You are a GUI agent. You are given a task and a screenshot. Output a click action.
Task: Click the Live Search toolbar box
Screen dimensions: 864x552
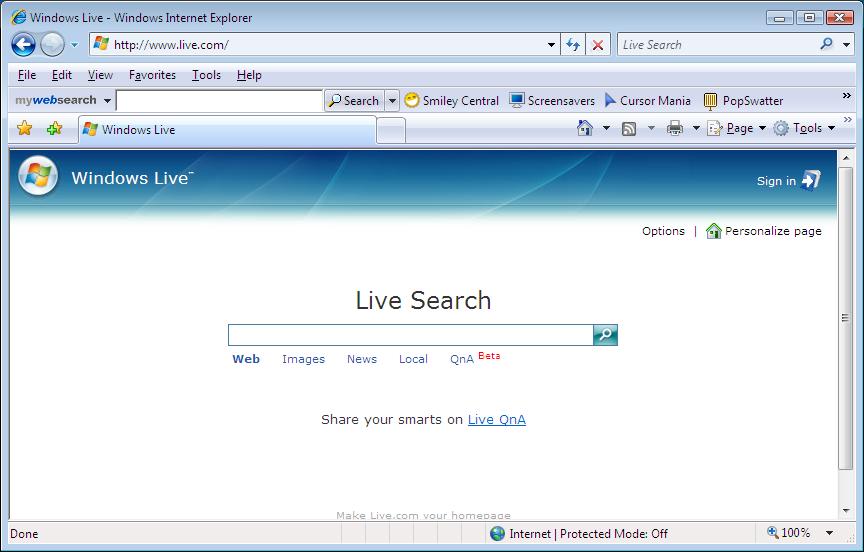pos(718,45)
